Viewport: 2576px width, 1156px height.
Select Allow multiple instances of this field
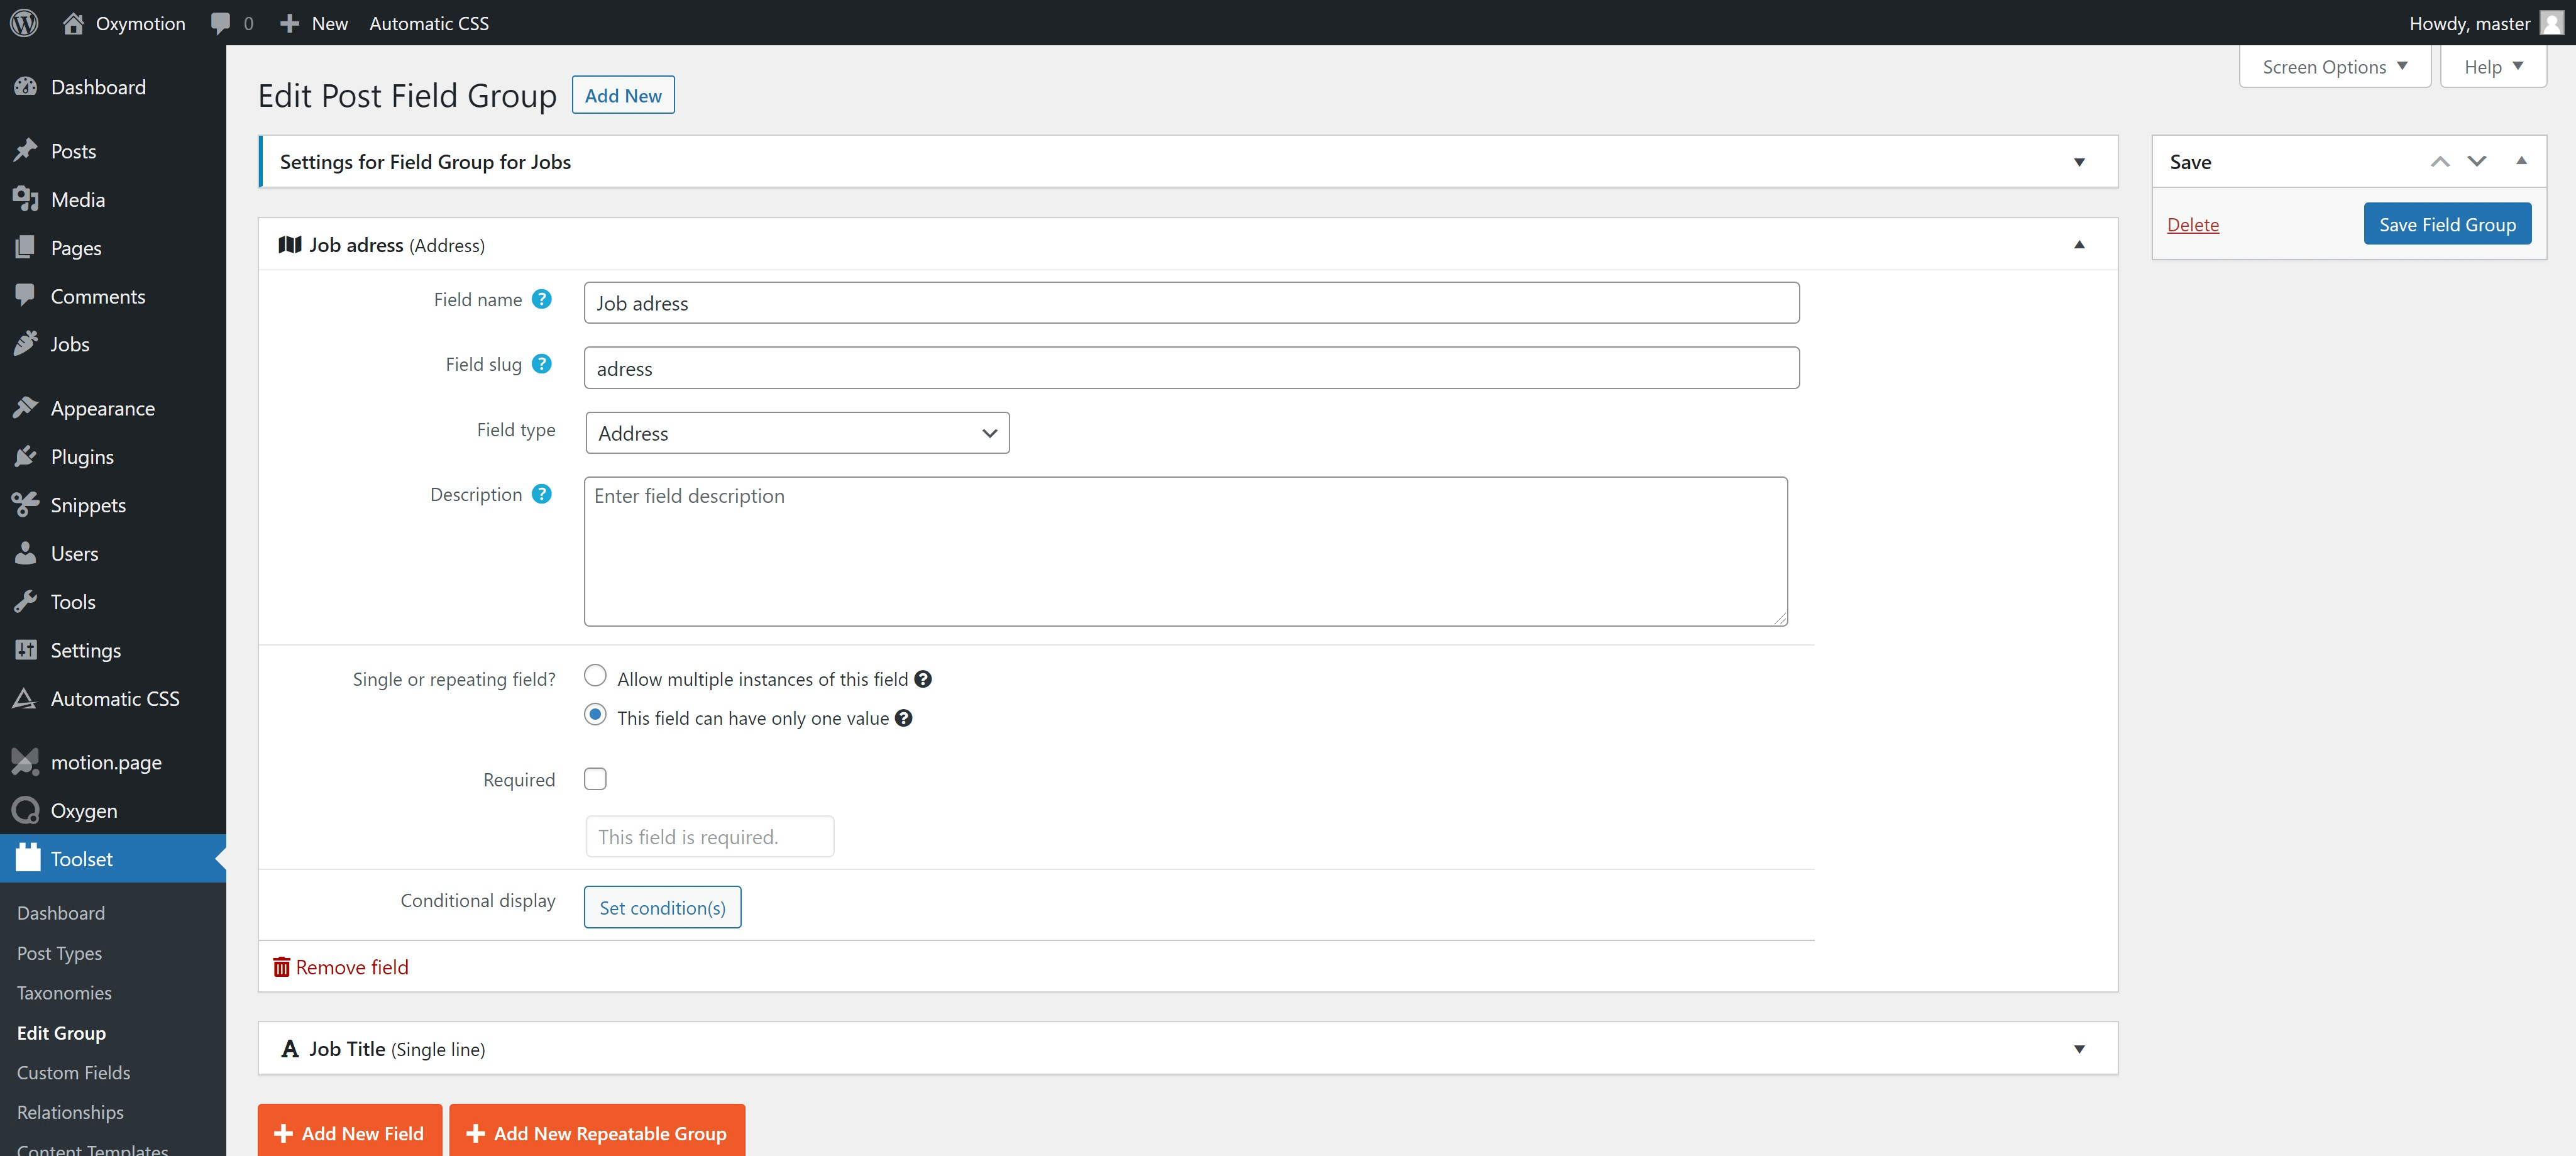click(x=595, y=676)
